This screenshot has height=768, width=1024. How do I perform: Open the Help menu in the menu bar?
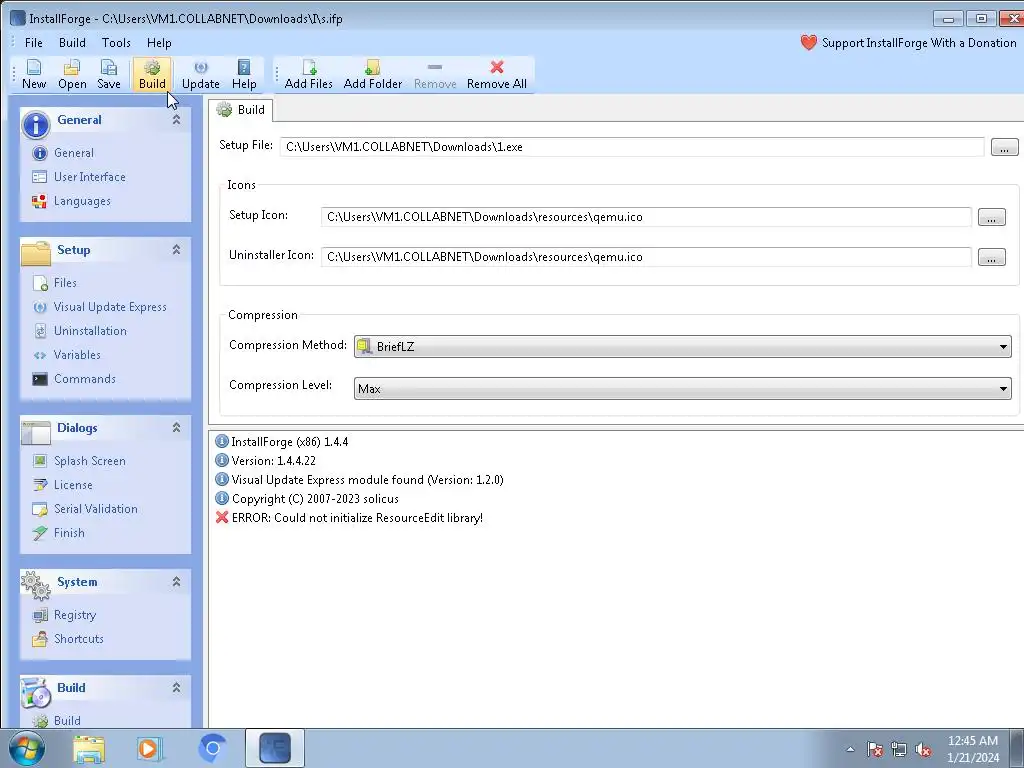coord(159,42)
